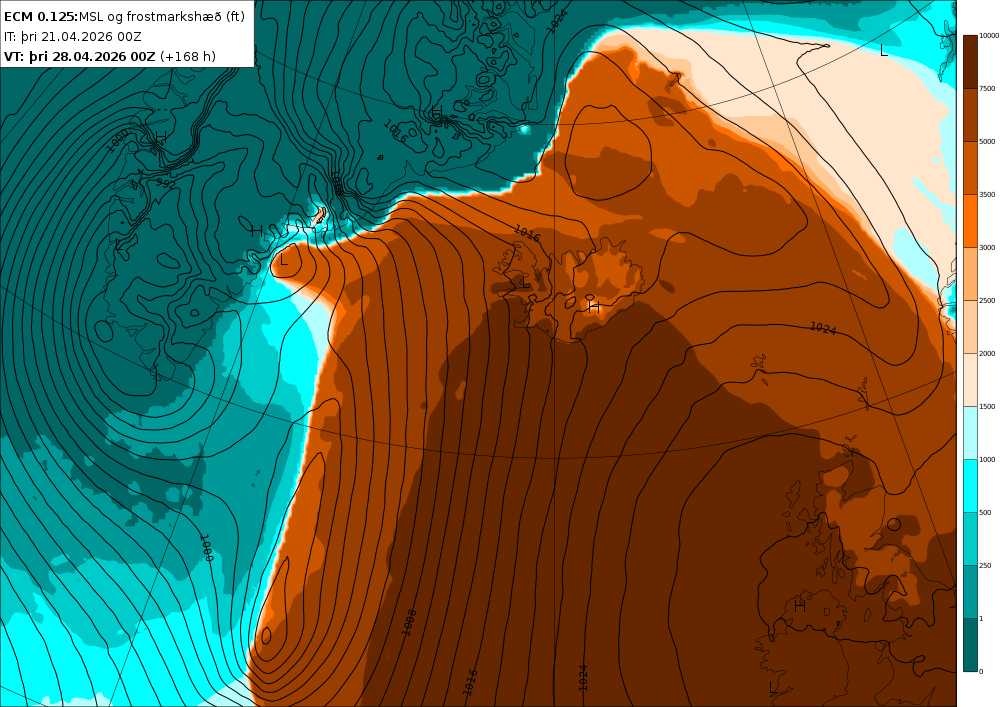
Task: Click the legend value '5000'
Action: click(987, 142)
